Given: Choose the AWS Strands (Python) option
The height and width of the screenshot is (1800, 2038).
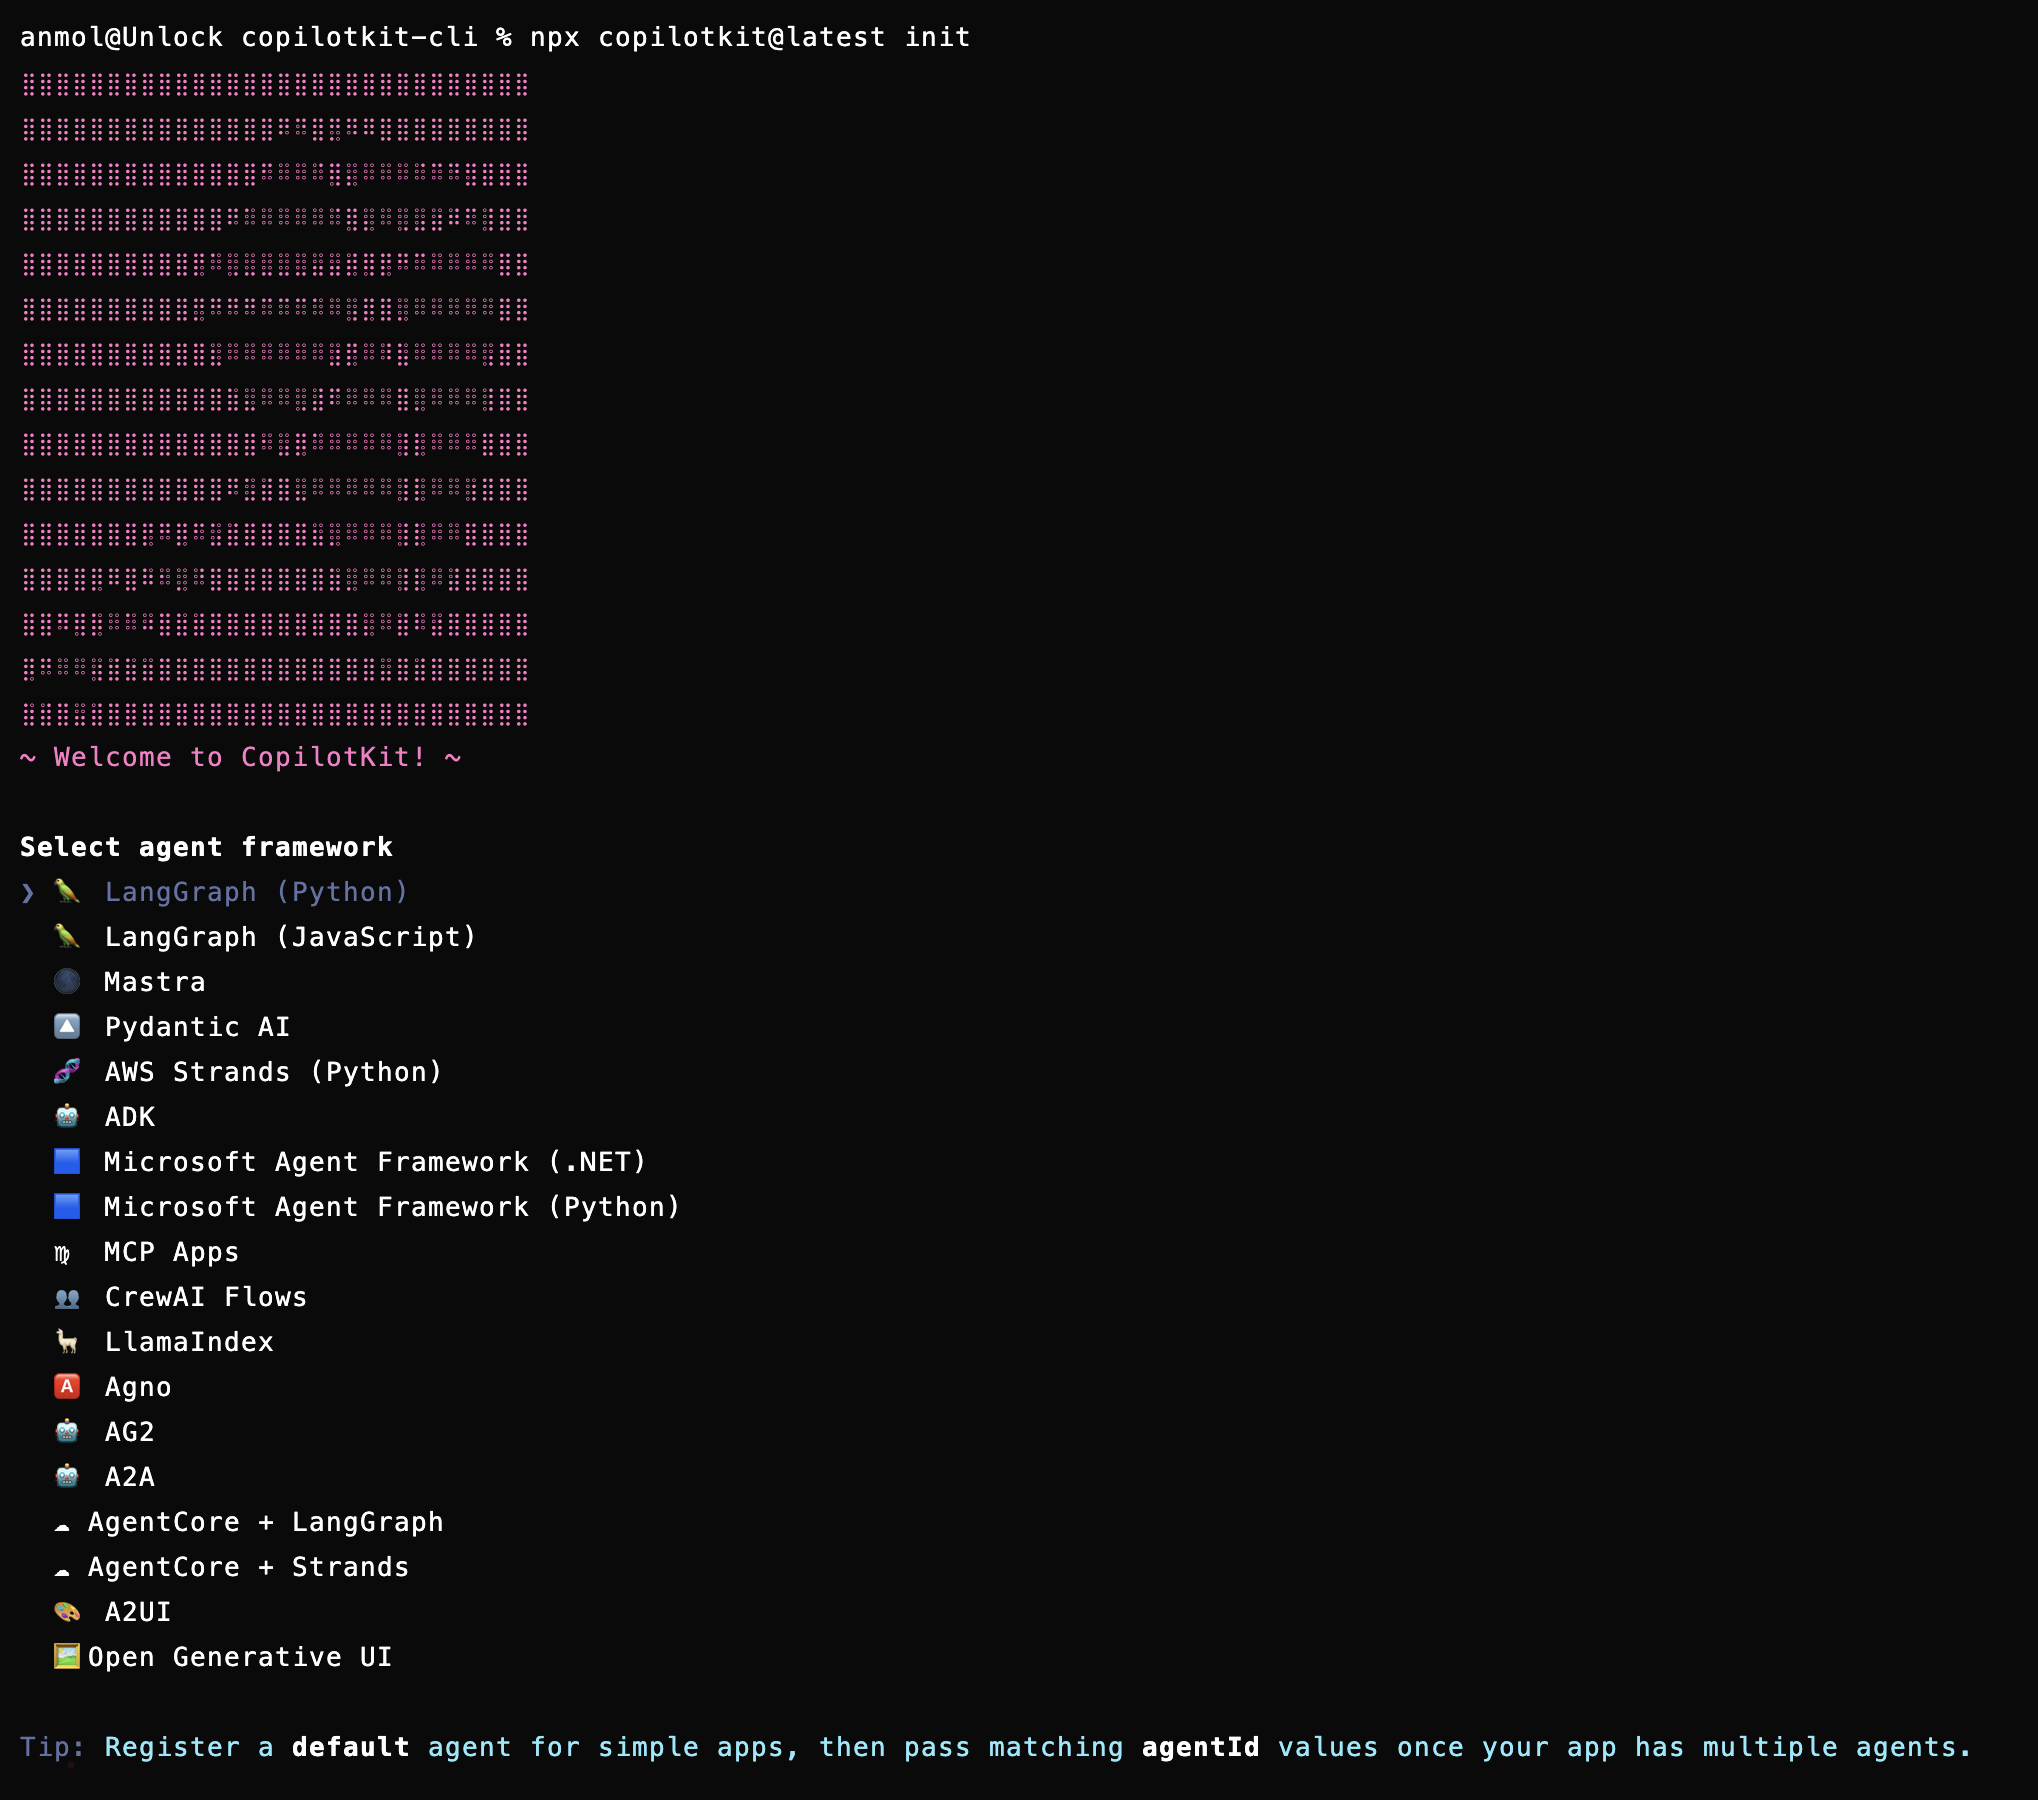Looking at the screenshot, I should (x=273, y=1072).
